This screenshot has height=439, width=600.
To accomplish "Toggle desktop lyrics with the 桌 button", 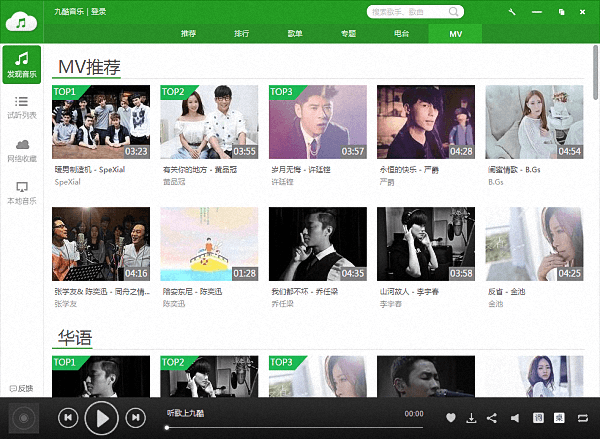I will tap(561, 418).
